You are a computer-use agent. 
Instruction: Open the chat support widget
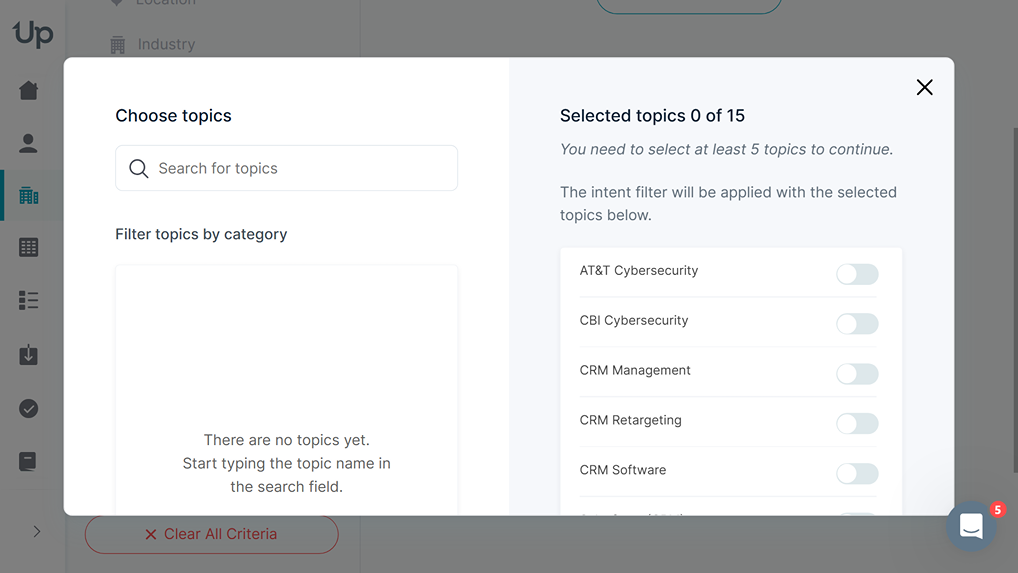pos(971,526)
